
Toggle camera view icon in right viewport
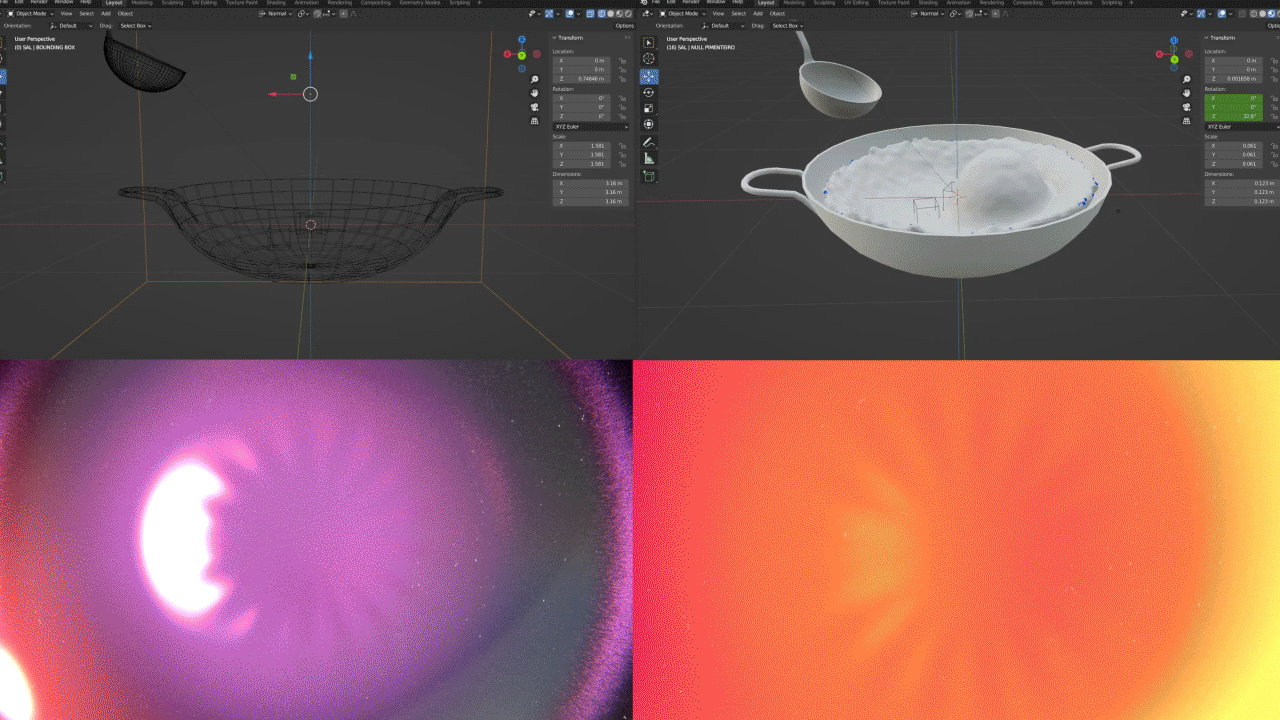click(1187, 107)
